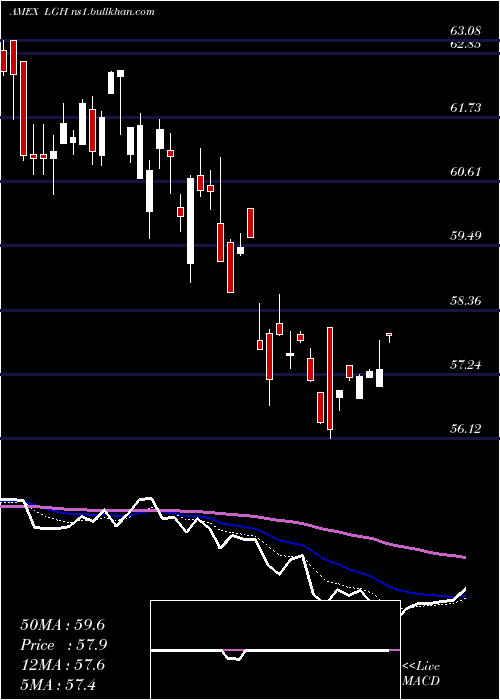Select the 60.61 price level label

(465, 171)
